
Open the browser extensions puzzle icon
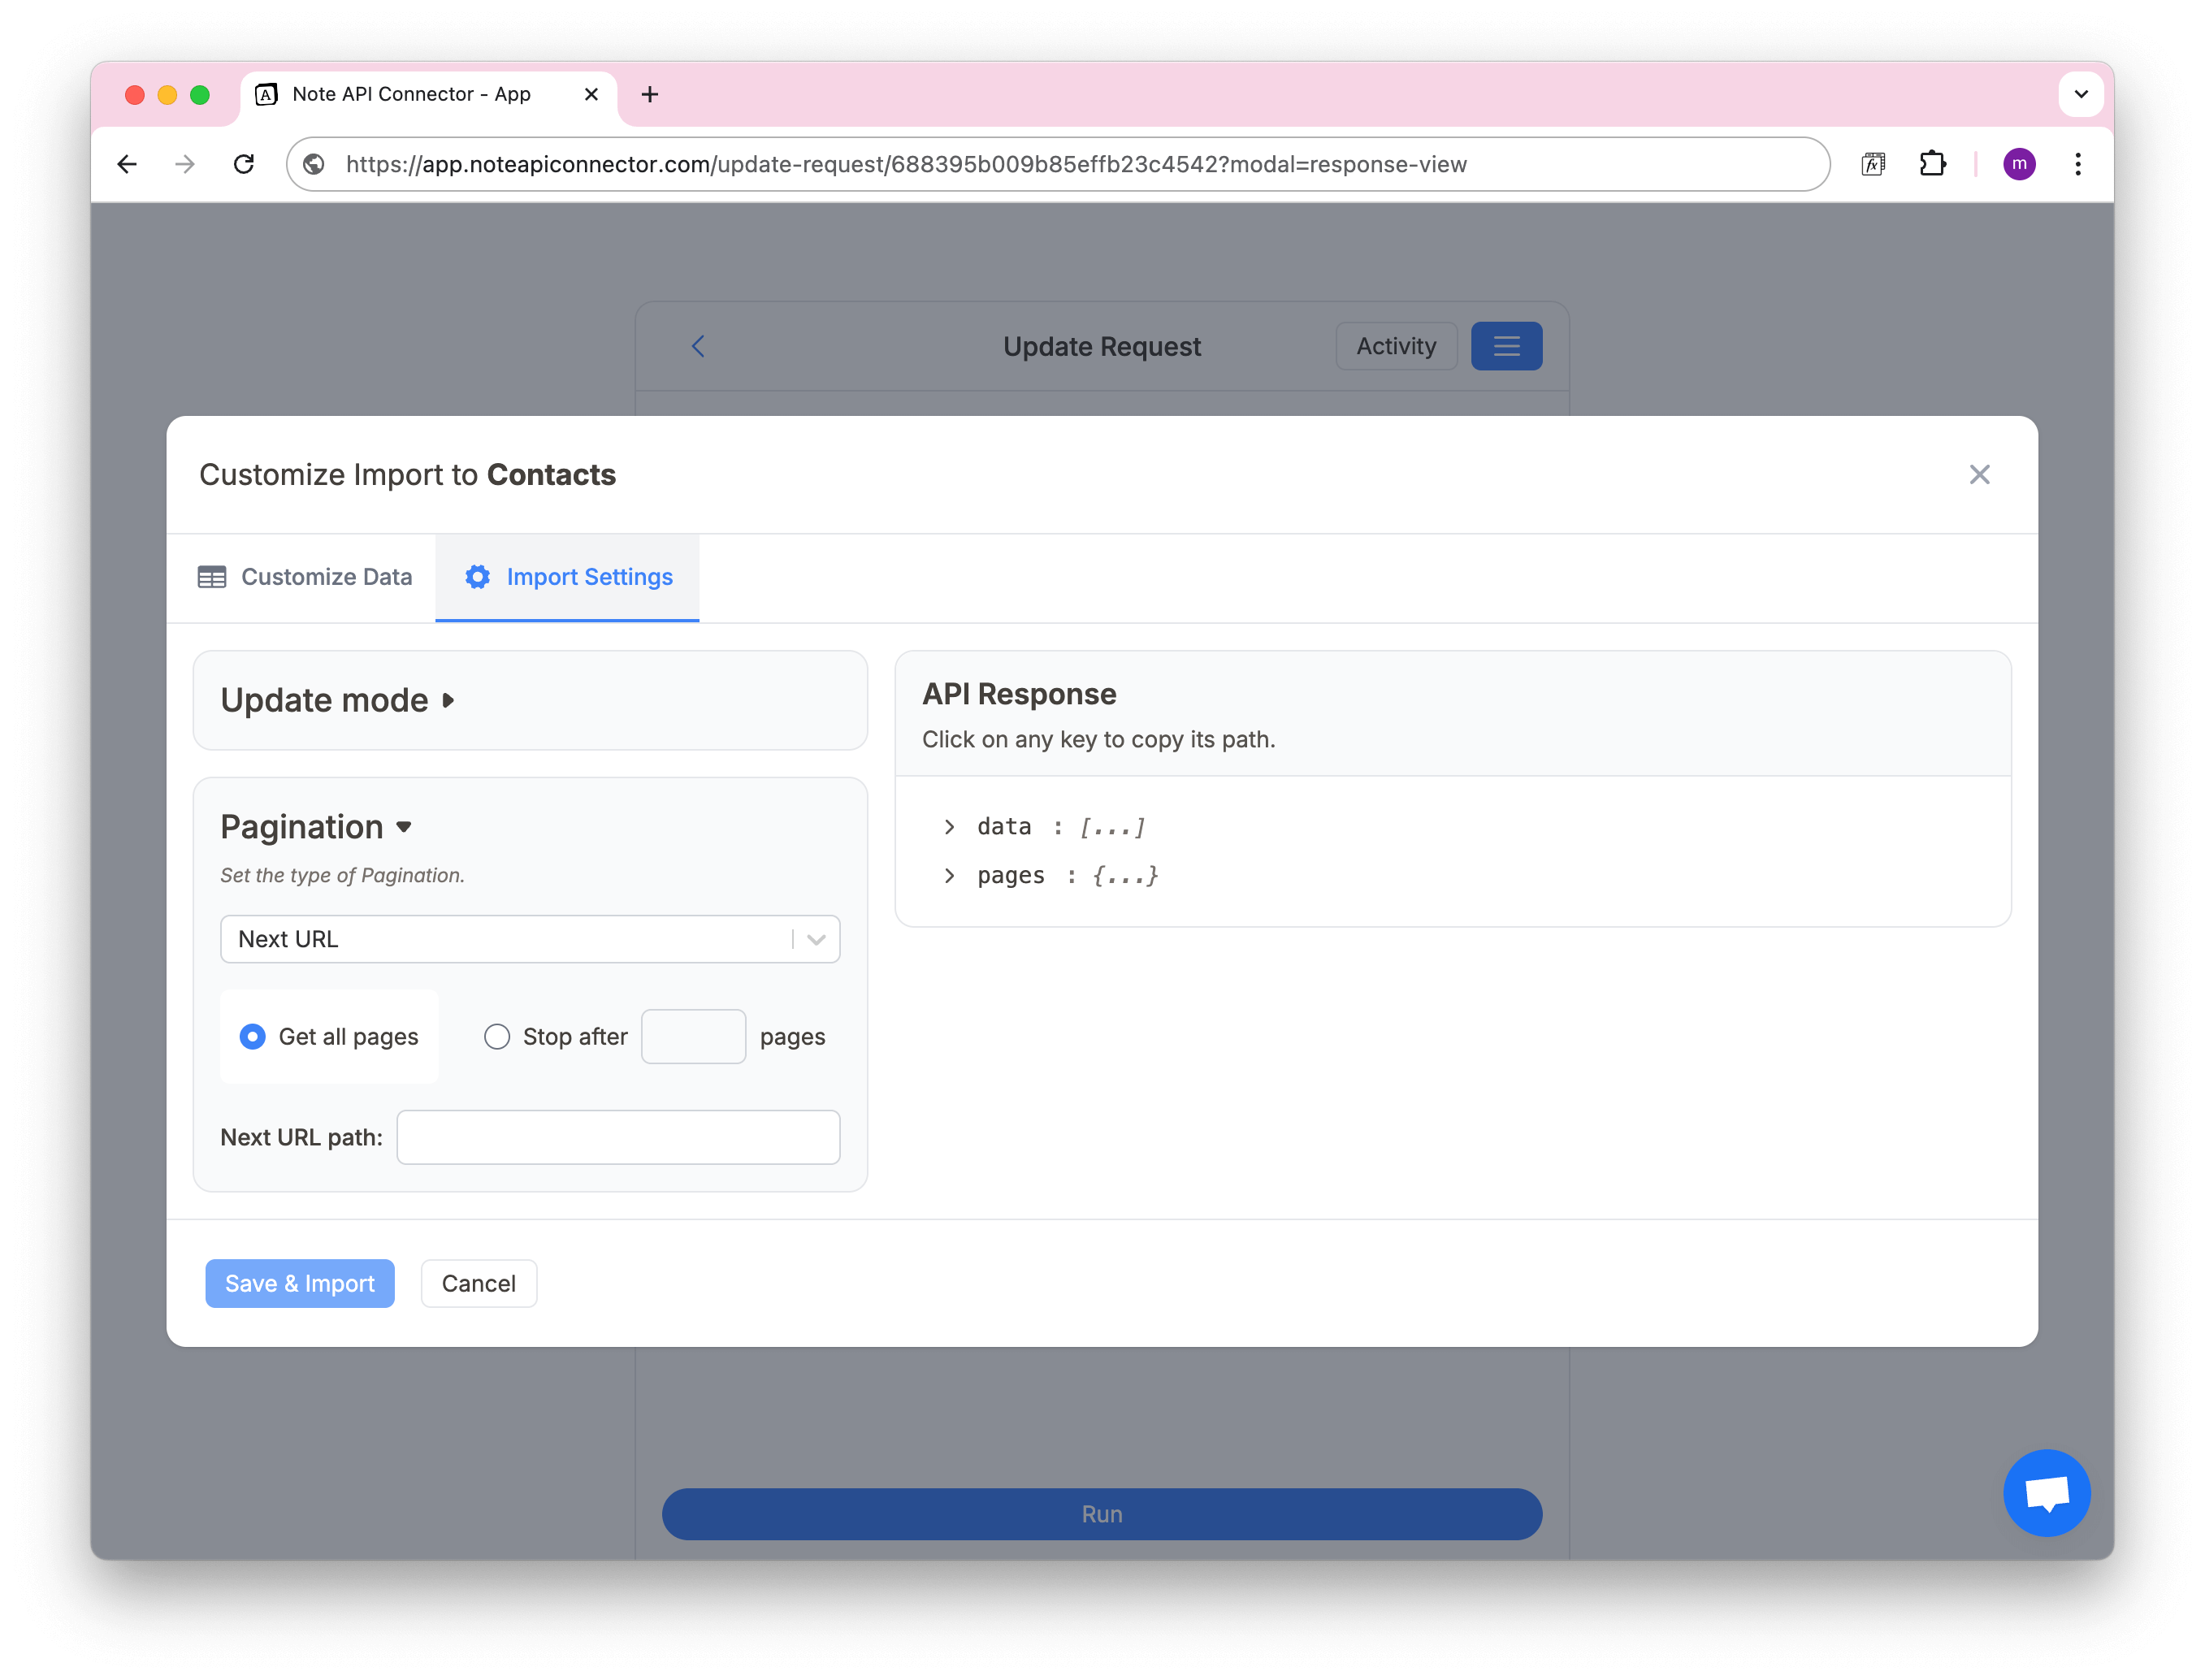pos(1932,163)
